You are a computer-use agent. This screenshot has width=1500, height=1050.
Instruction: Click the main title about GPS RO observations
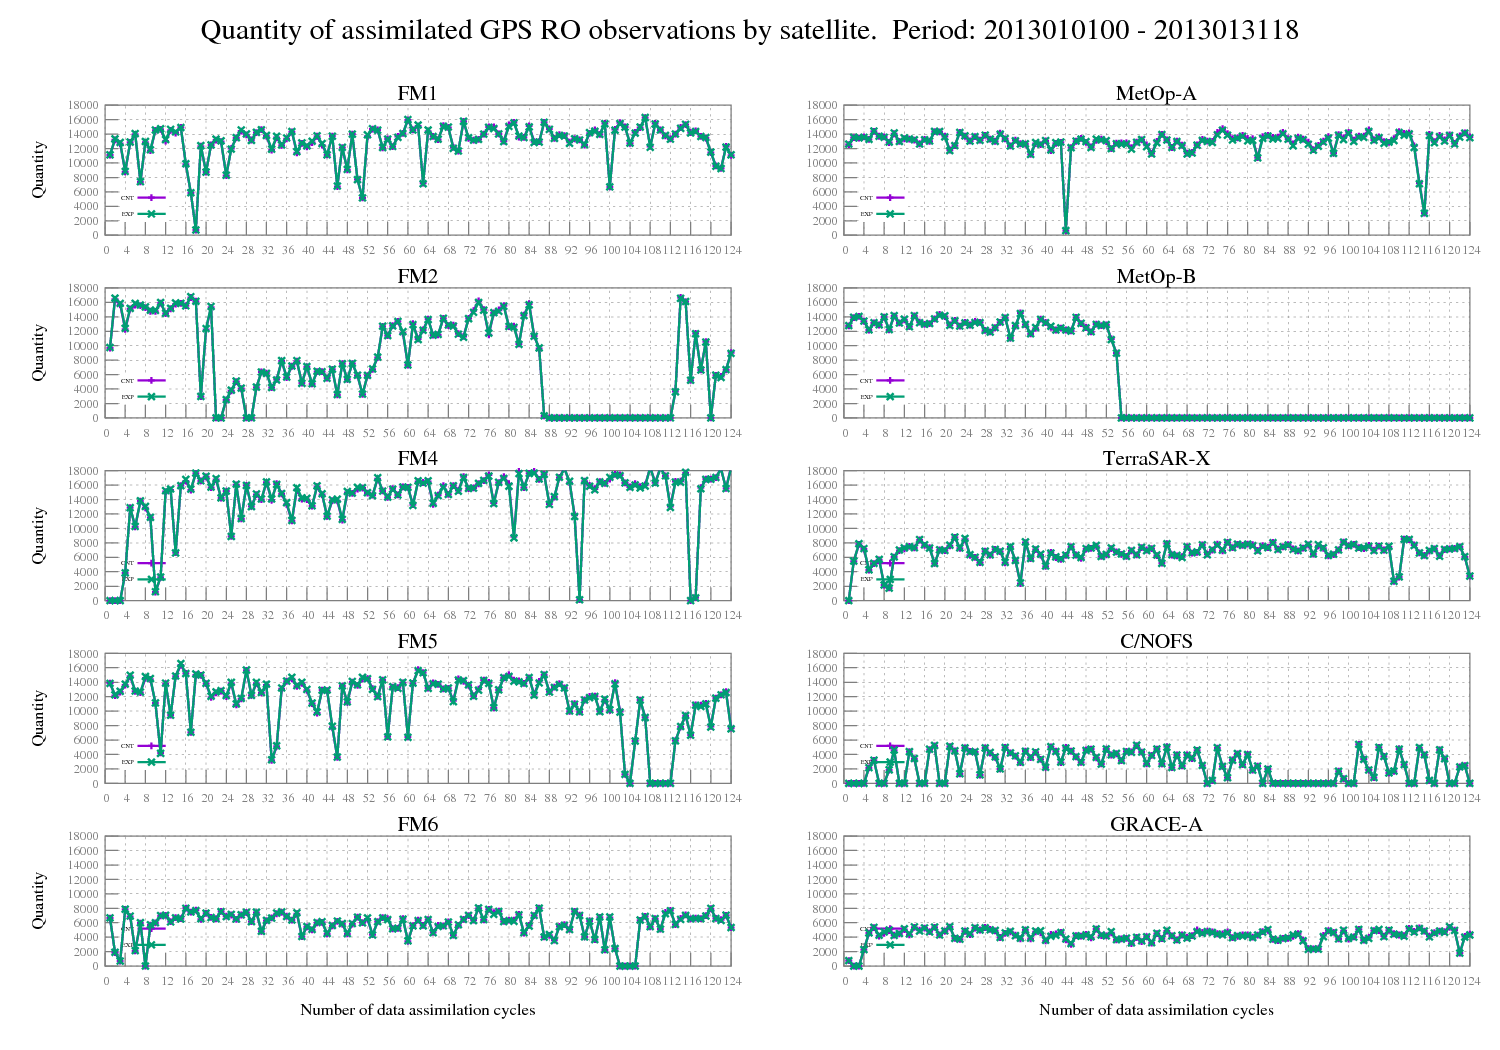(749, 31)
